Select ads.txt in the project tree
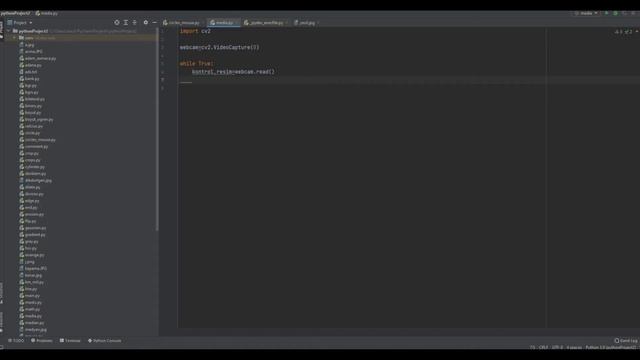This screenshot has height=360, width=640. coord(28,72)
